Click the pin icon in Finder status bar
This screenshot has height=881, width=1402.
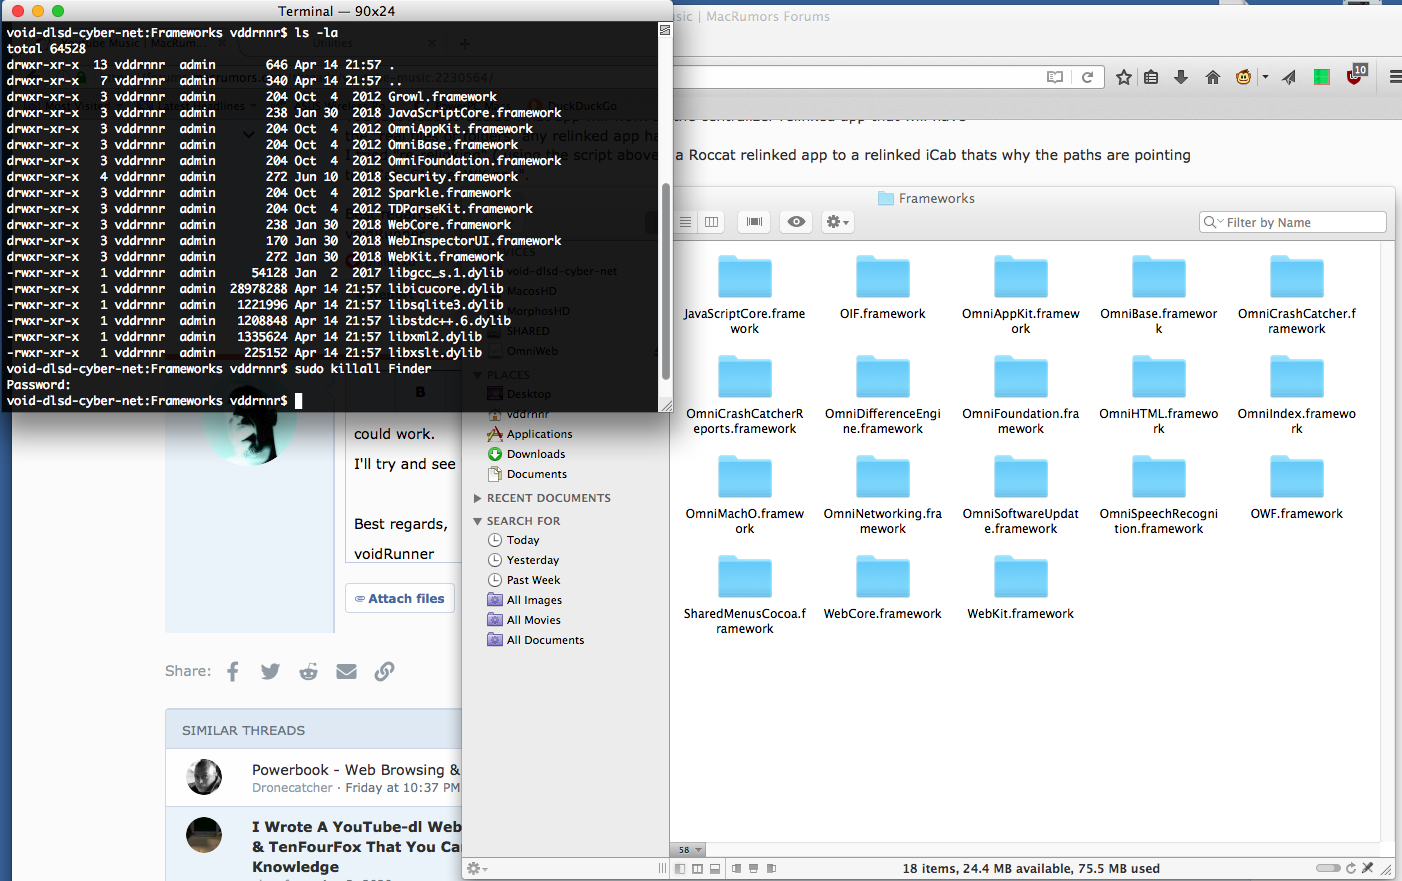(1367, 868)
